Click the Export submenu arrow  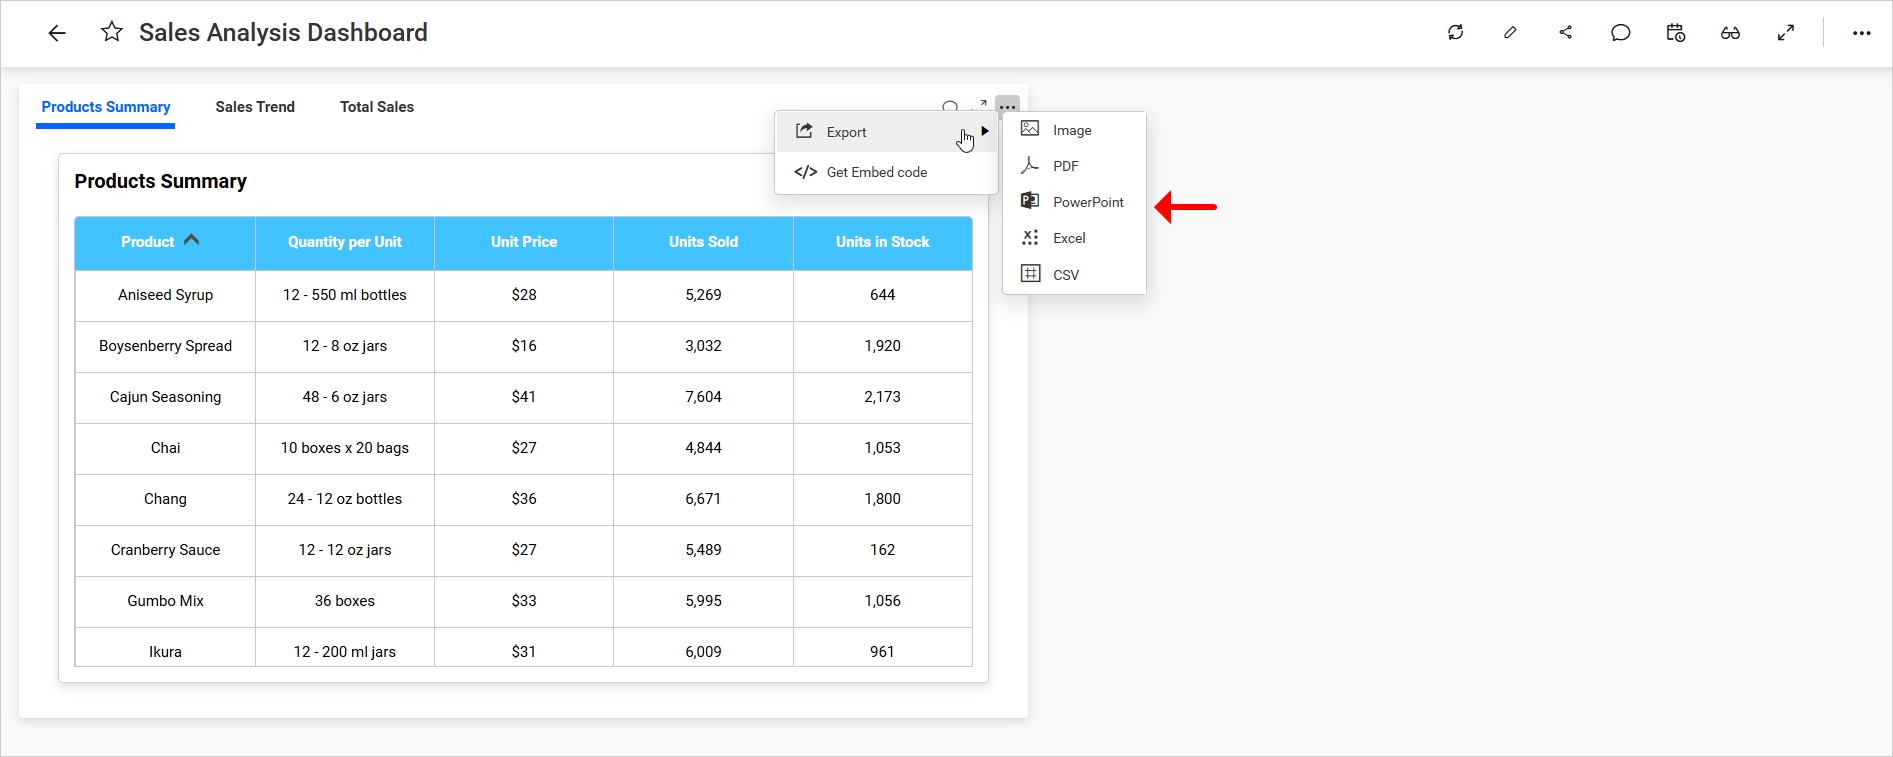(x=985, y=131)
